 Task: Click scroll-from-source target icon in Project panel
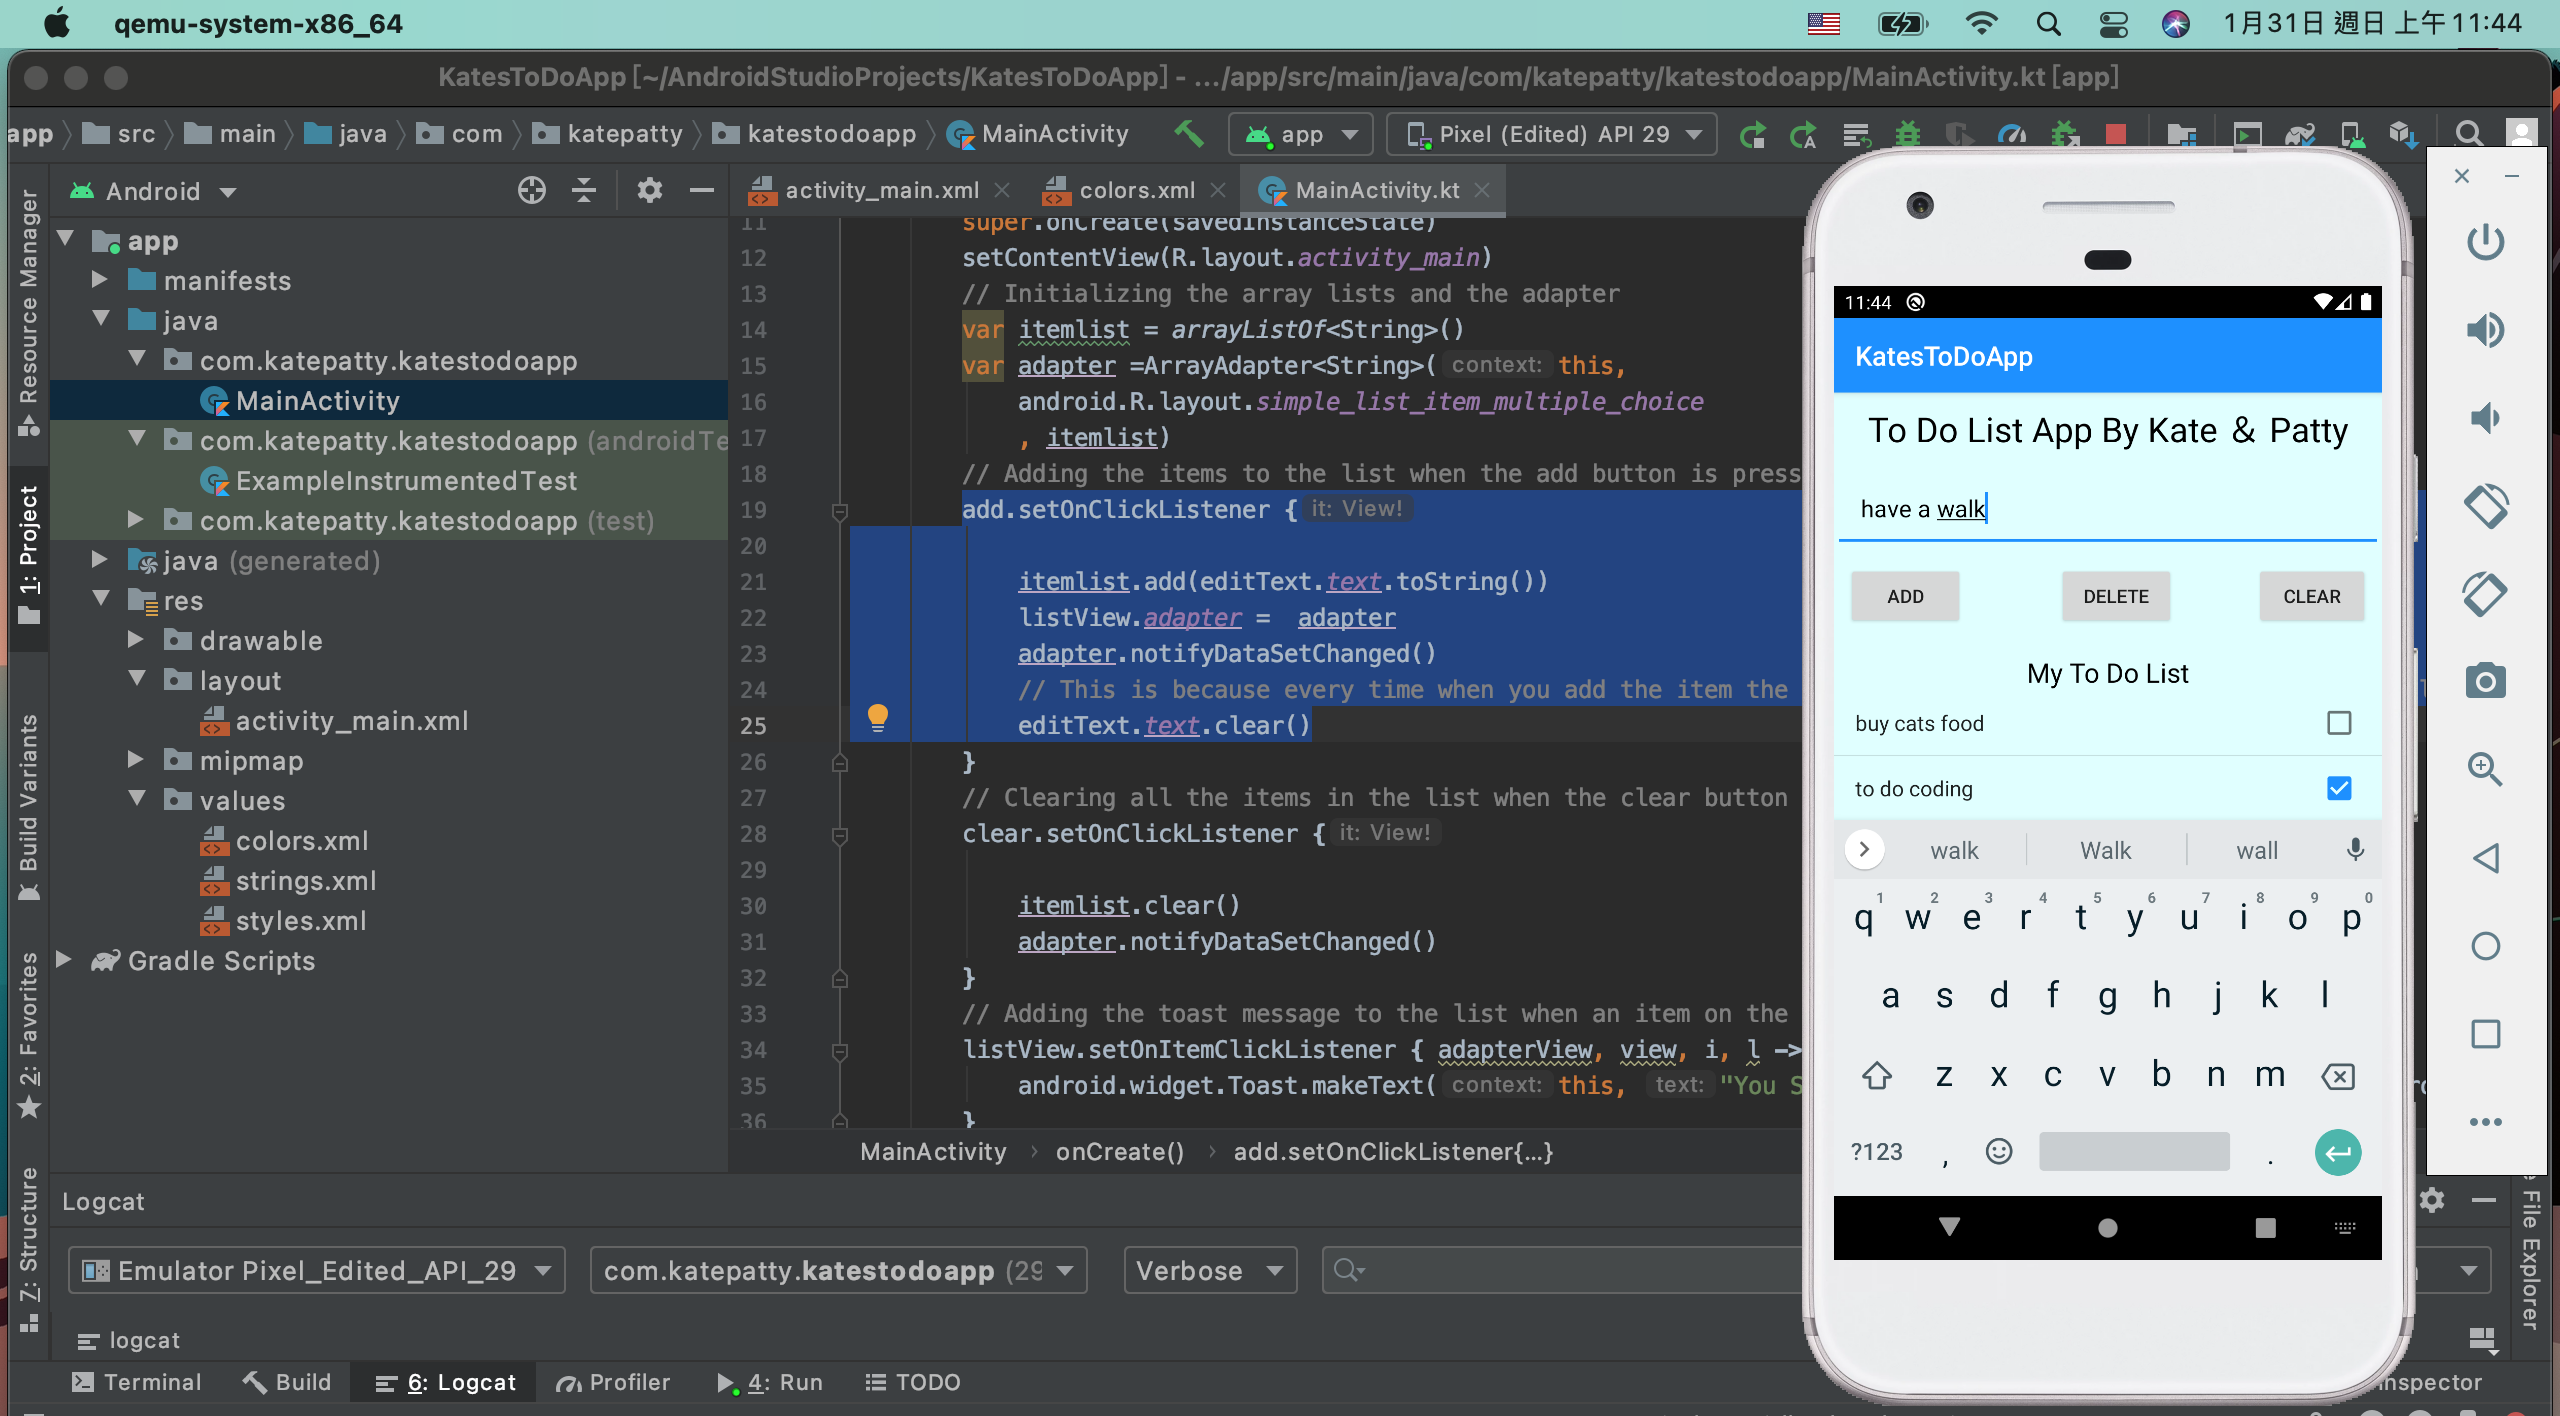[x=532, y=190]
